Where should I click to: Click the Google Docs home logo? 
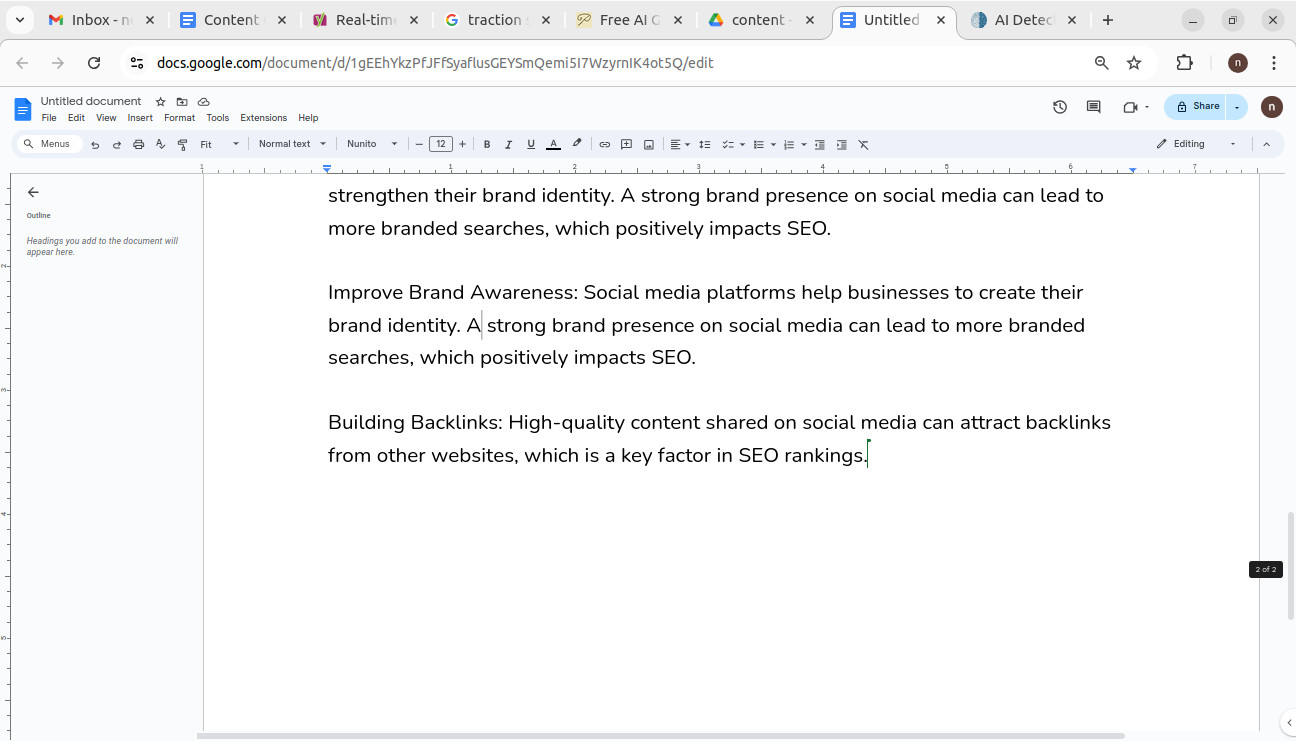click(23, 109)
